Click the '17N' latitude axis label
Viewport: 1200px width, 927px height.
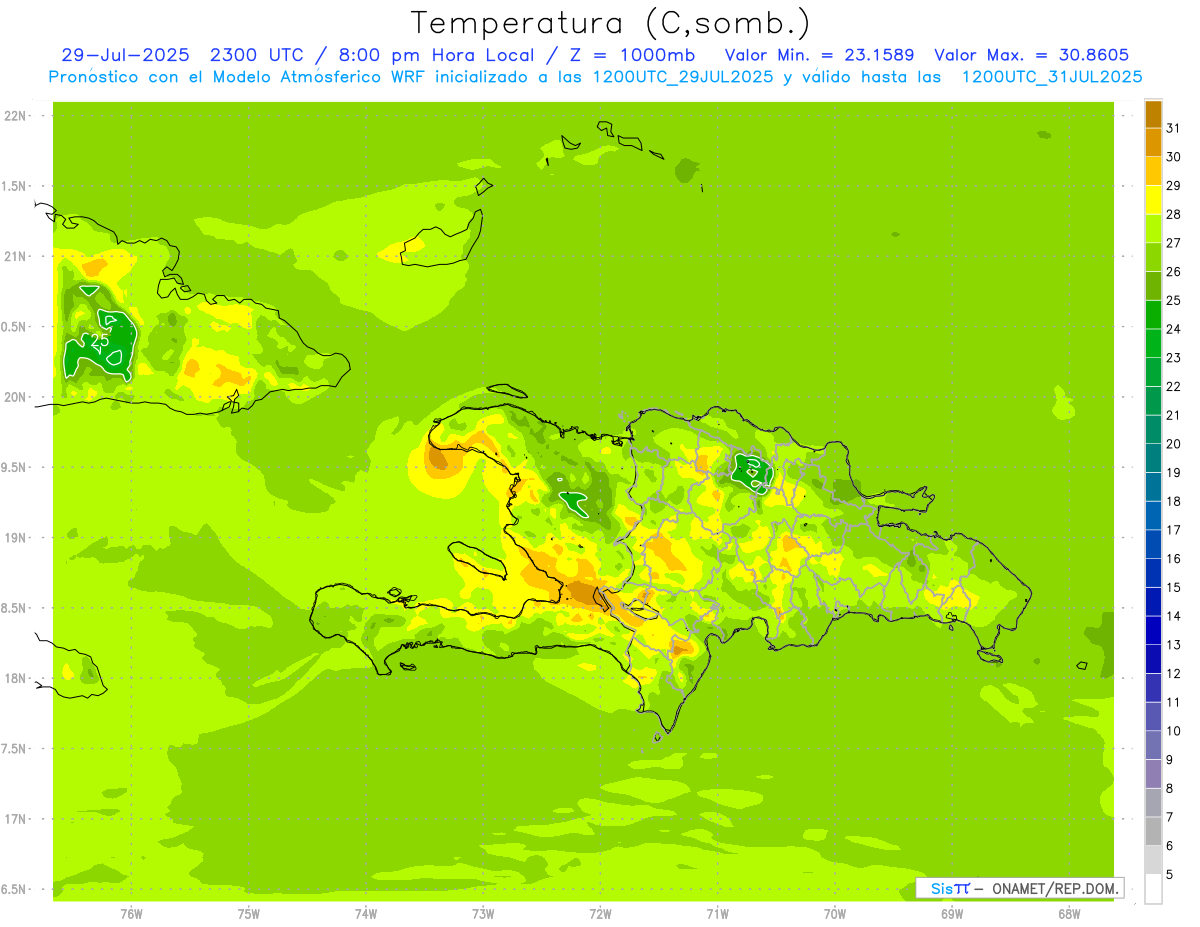(x=15, y=819)
